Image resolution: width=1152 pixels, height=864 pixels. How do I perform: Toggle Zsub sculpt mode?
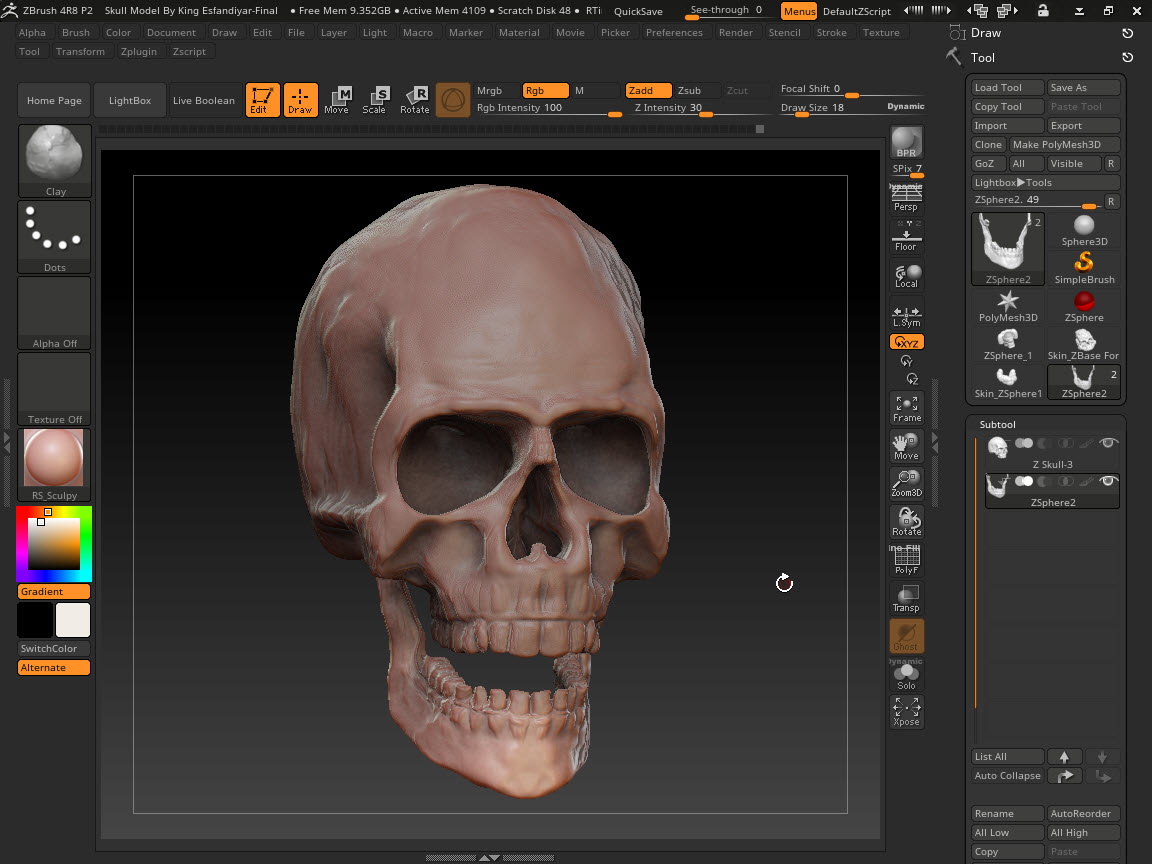[x=697, y=90]
